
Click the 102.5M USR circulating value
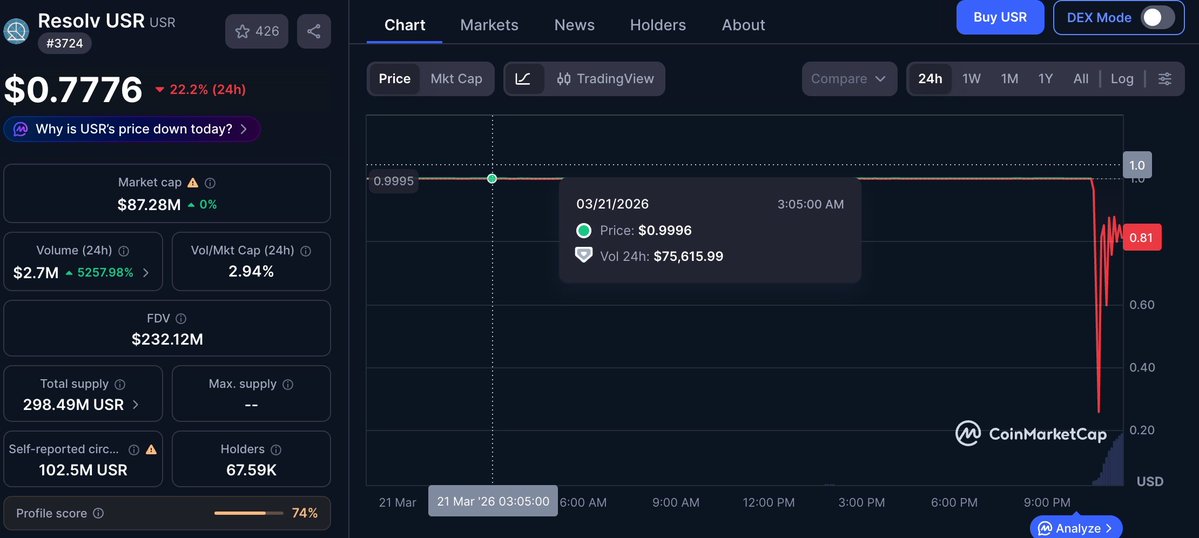[83, 470]
